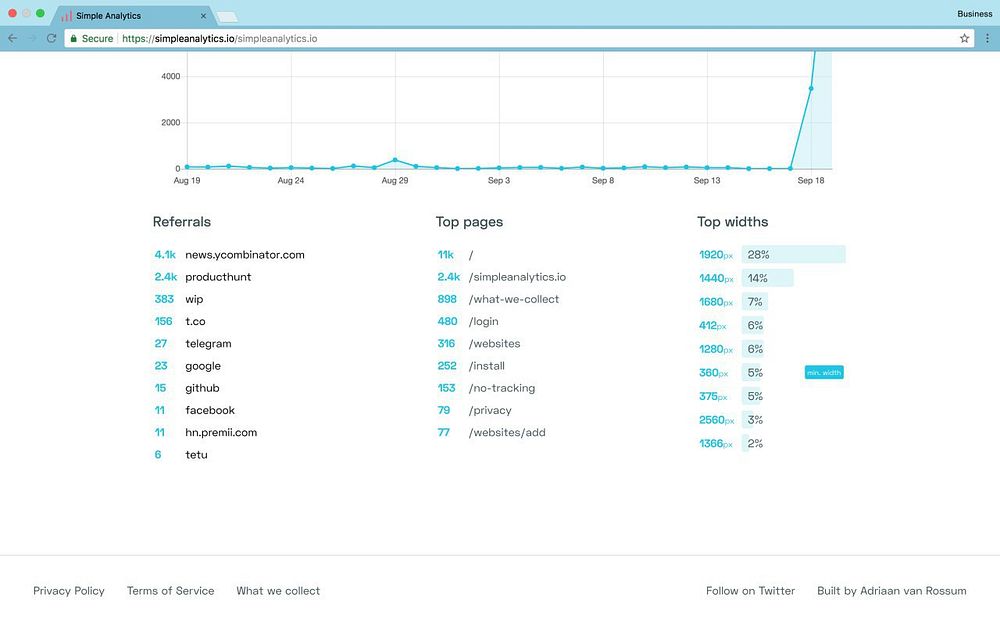
Task: Select the /no-tracking page entry
Action: click(502, 388)
